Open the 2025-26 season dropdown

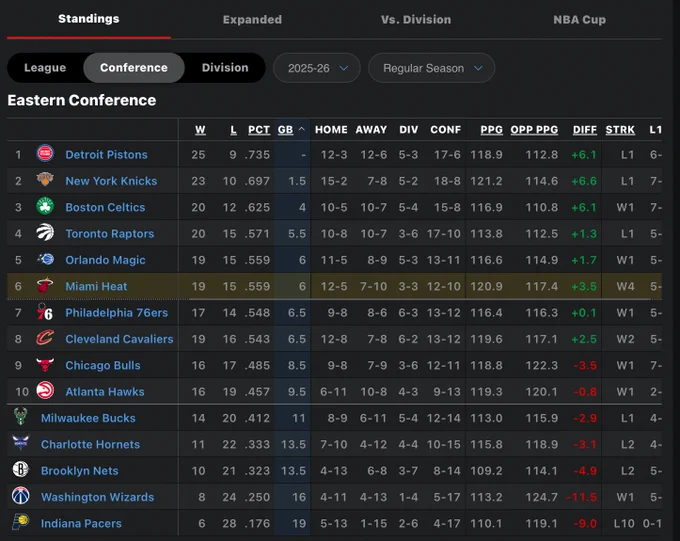317,68
